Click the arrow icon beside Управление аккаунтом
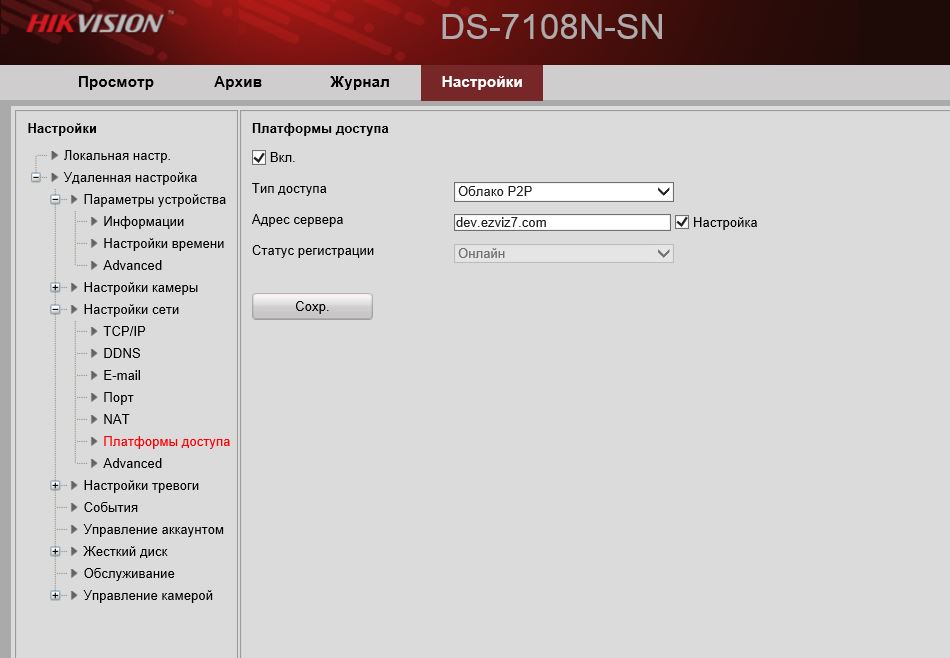The height and width of the screenshot is (658, 950). coord(74,529)
